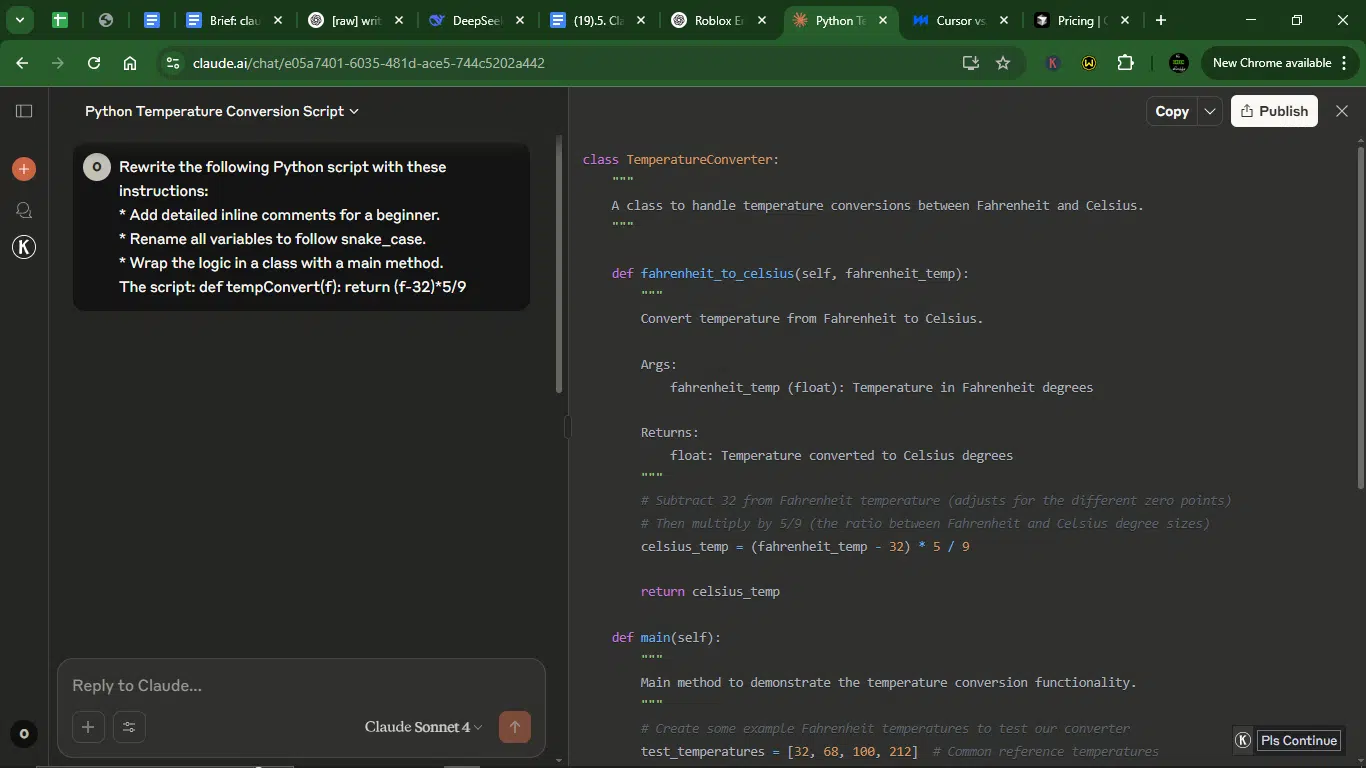This screenshot has width=1366, height=768.
Task: Bookmark this page with the star
Action: point(1003,63)
